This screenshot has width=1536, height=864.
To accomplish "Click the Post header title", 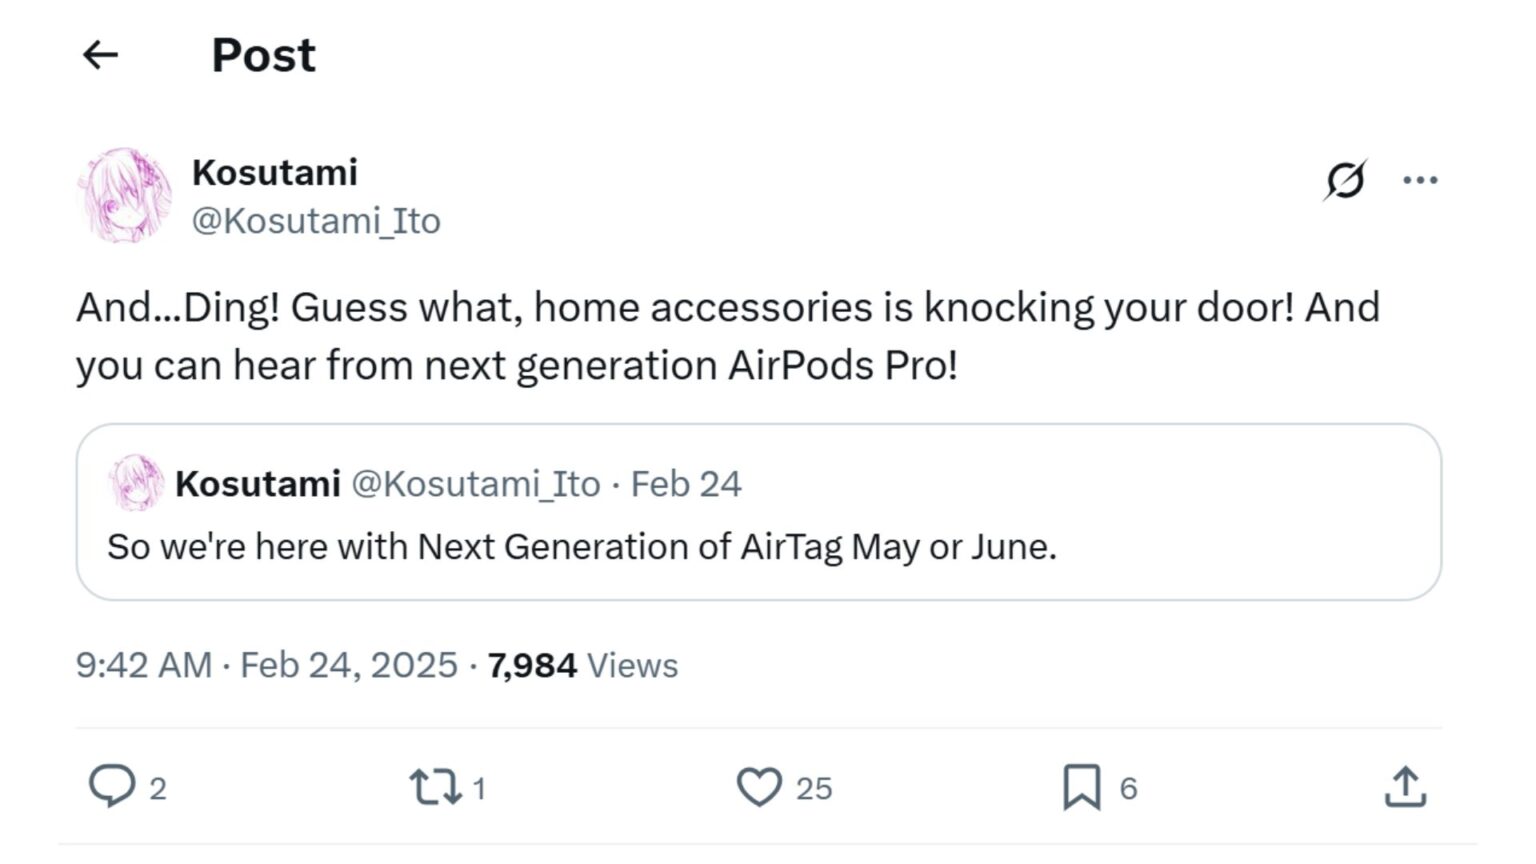I will point(262,55).
